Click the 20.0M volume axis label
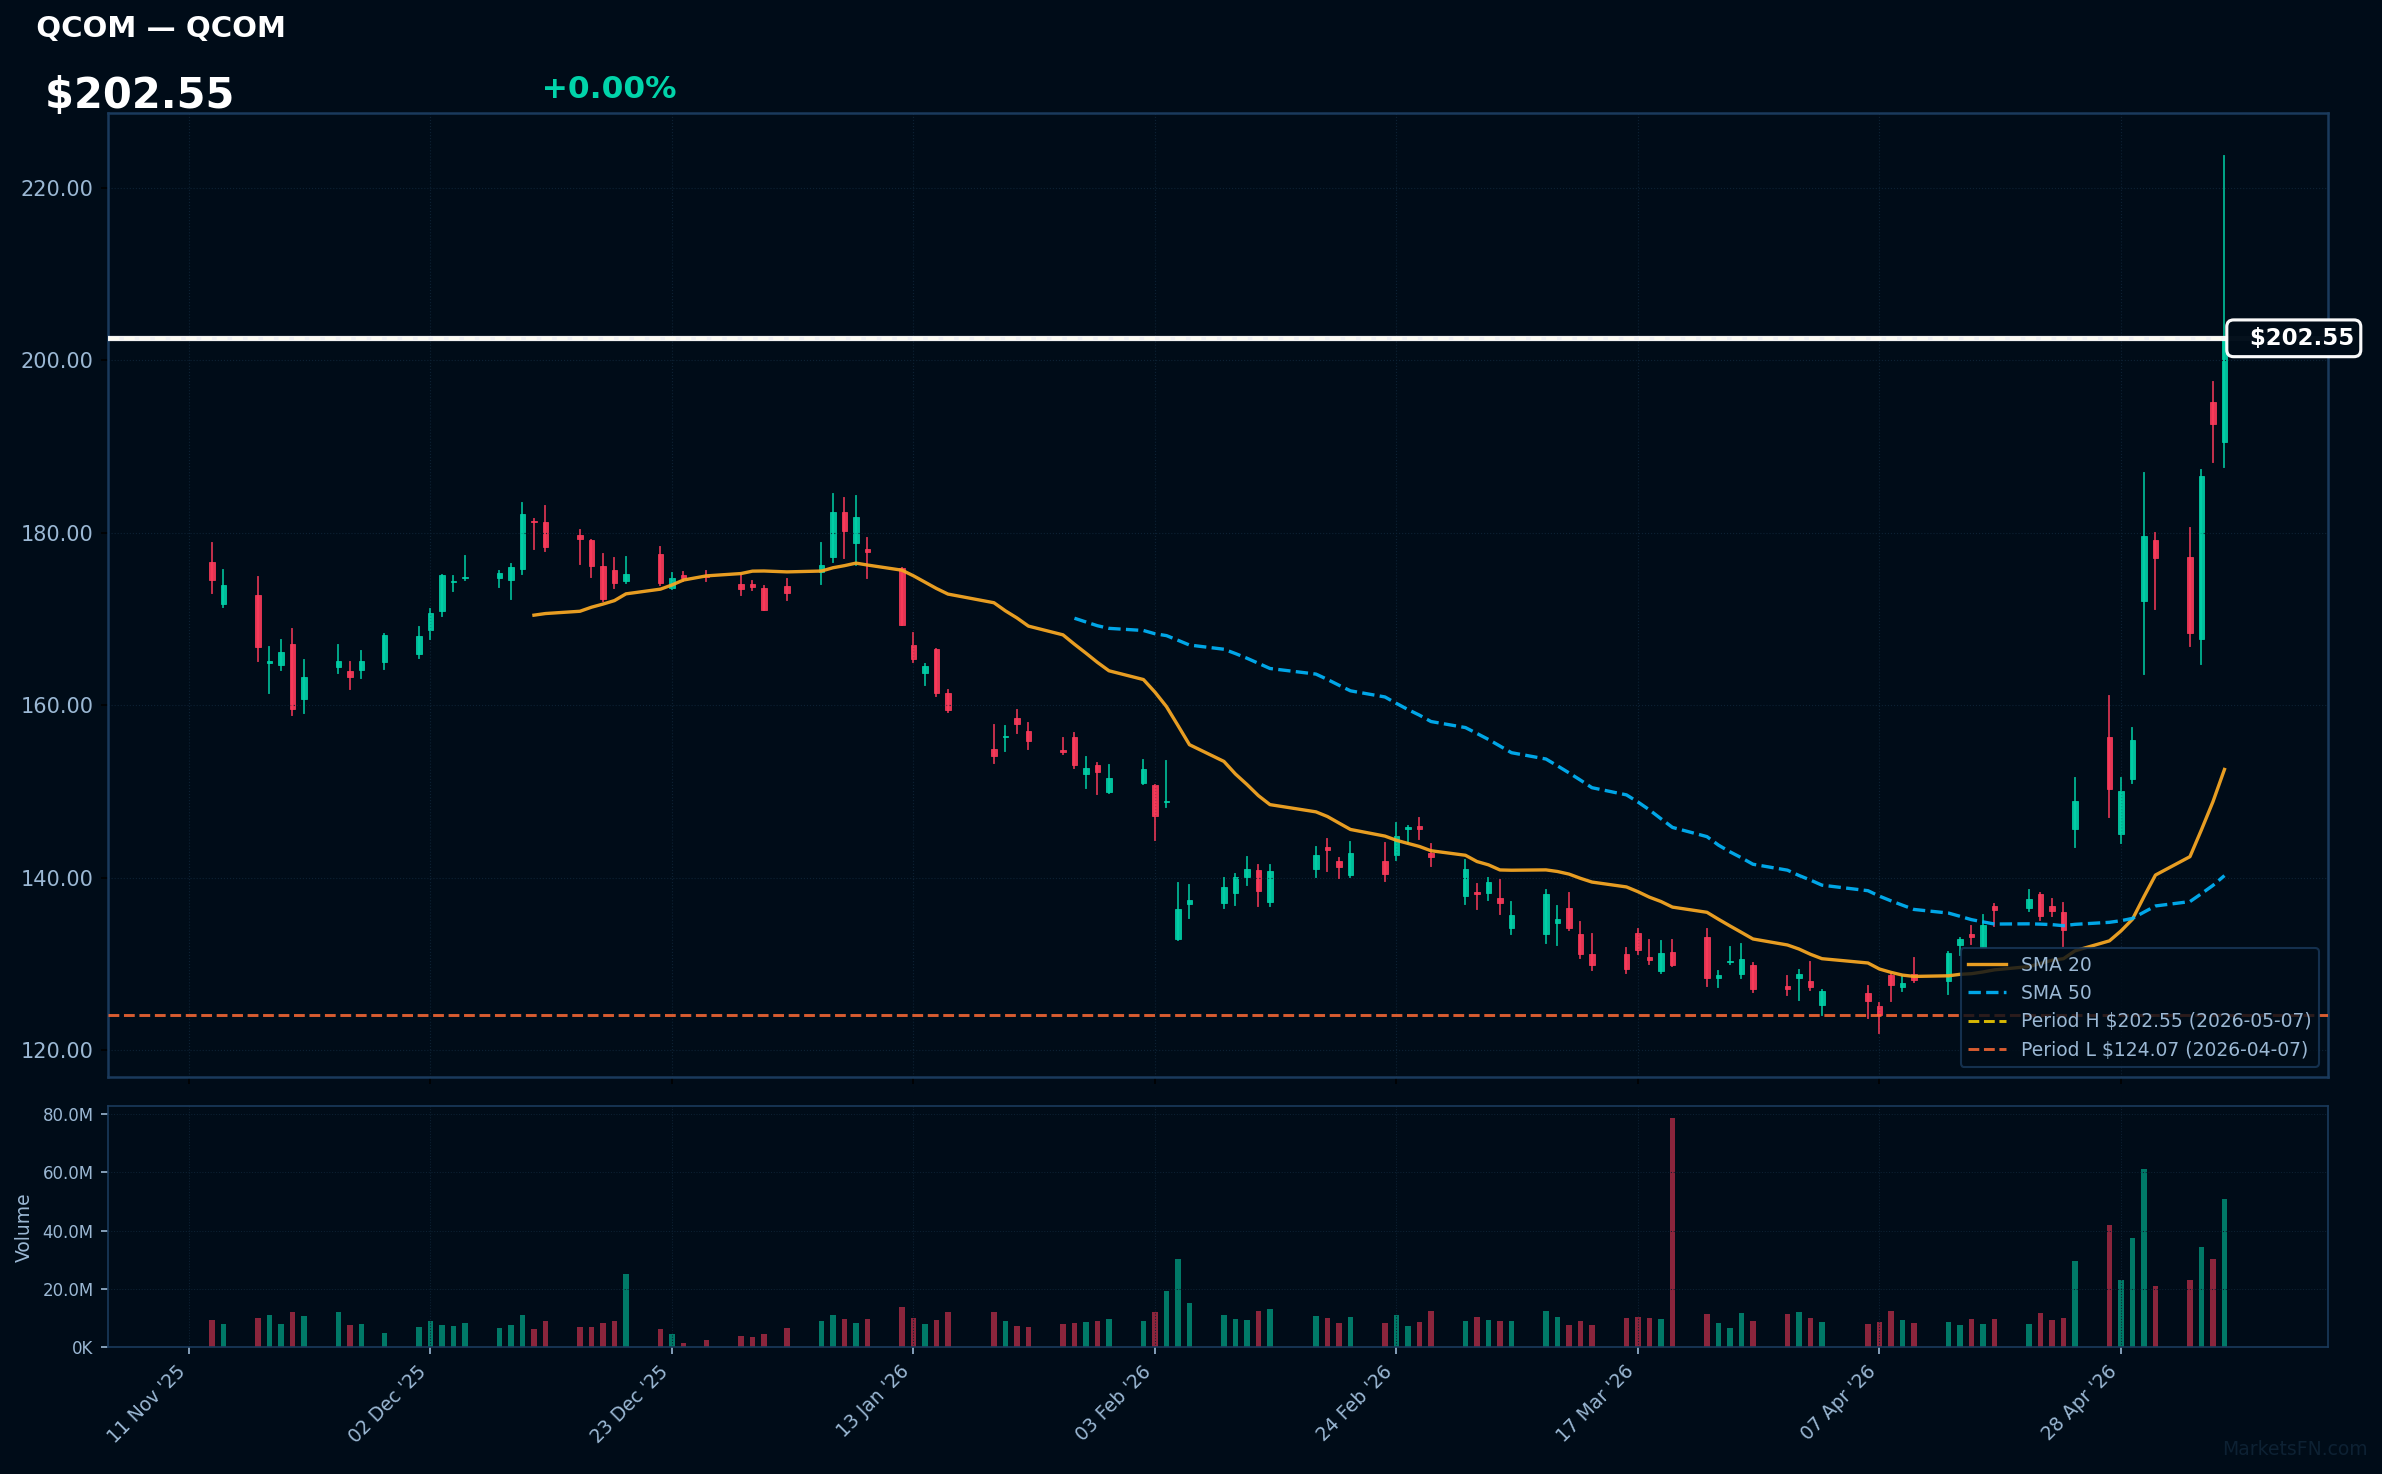Screen dimensions: 2382x1474 pyautogui.click(x=68, y=1289)
